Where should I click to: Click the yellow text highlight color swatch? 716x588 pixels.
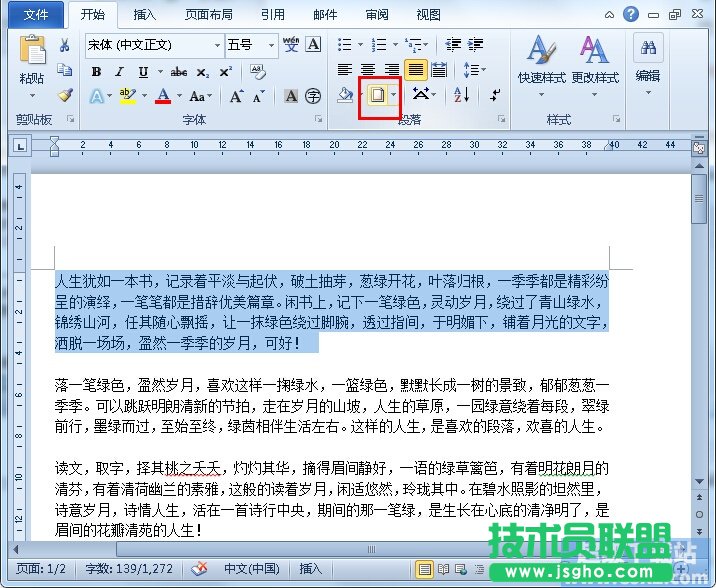pos(127,96)
